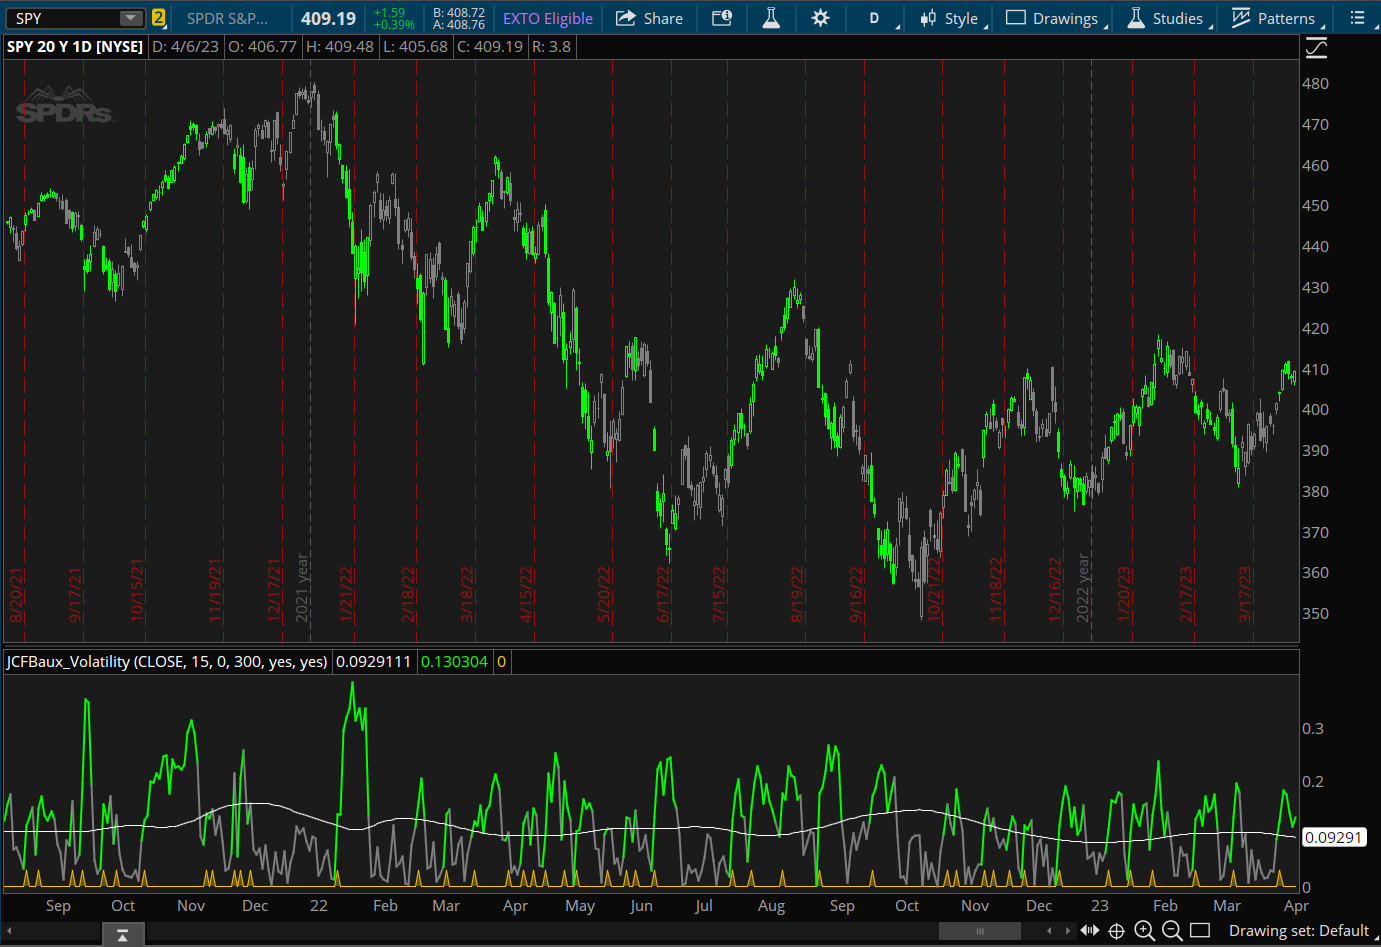This screenshot has height=947, width=1381.
Task: Click the yellow 2 link color badge
Action: tap(158, 18)
